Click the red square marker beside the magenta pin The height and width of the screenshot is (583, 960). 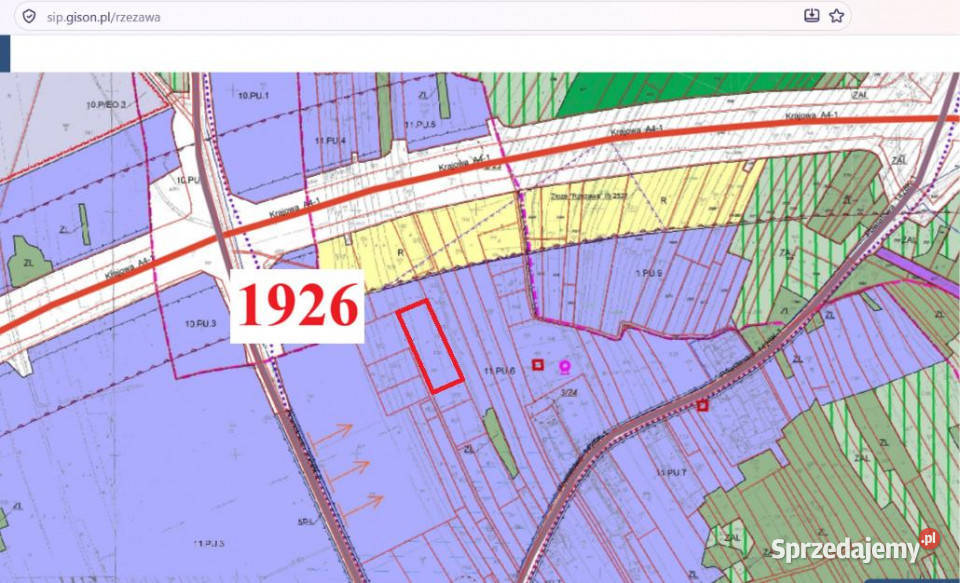(x=538, y=365)
